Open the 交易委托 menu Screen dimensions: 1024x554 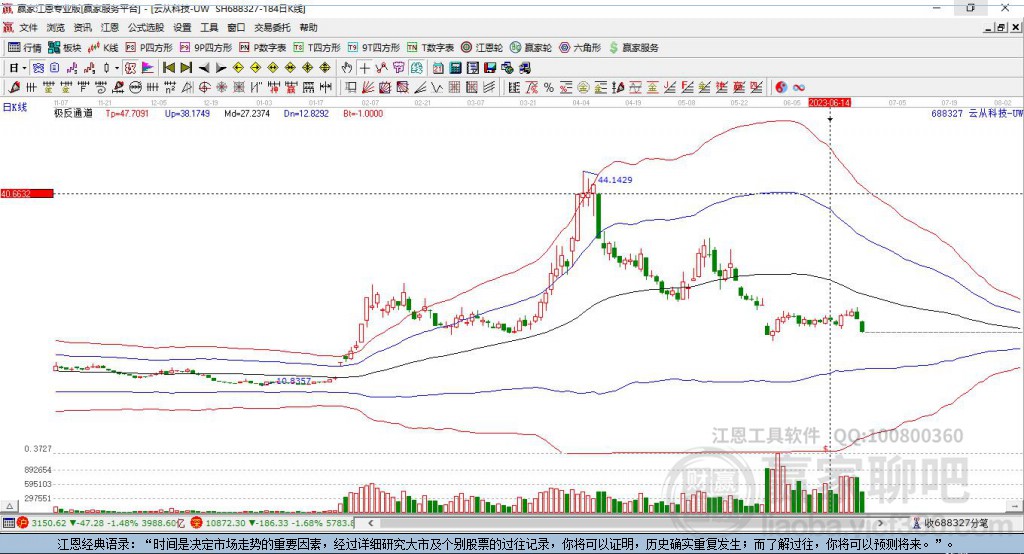click(x=272, y=27)
